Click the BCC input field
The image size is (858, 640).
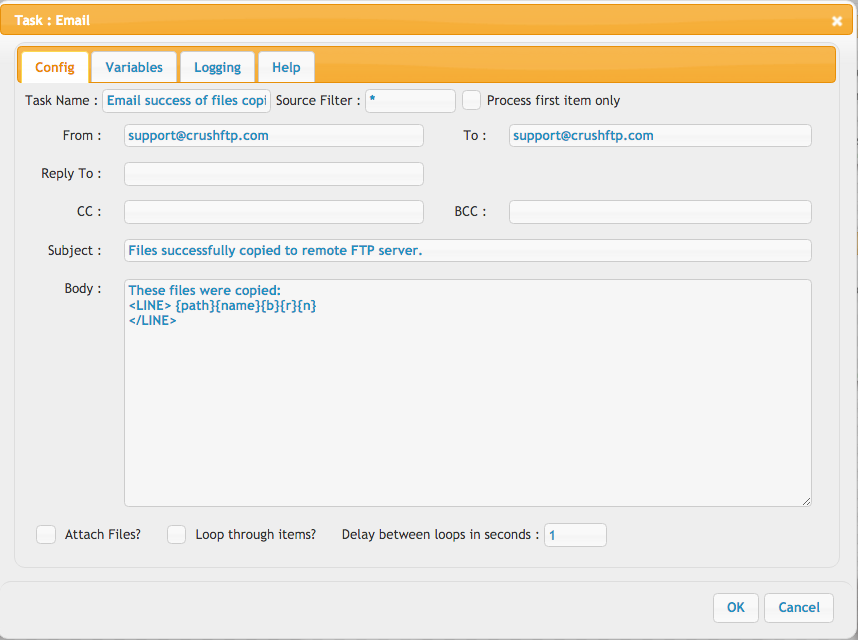pyautogui.click(x=660, y=212)
